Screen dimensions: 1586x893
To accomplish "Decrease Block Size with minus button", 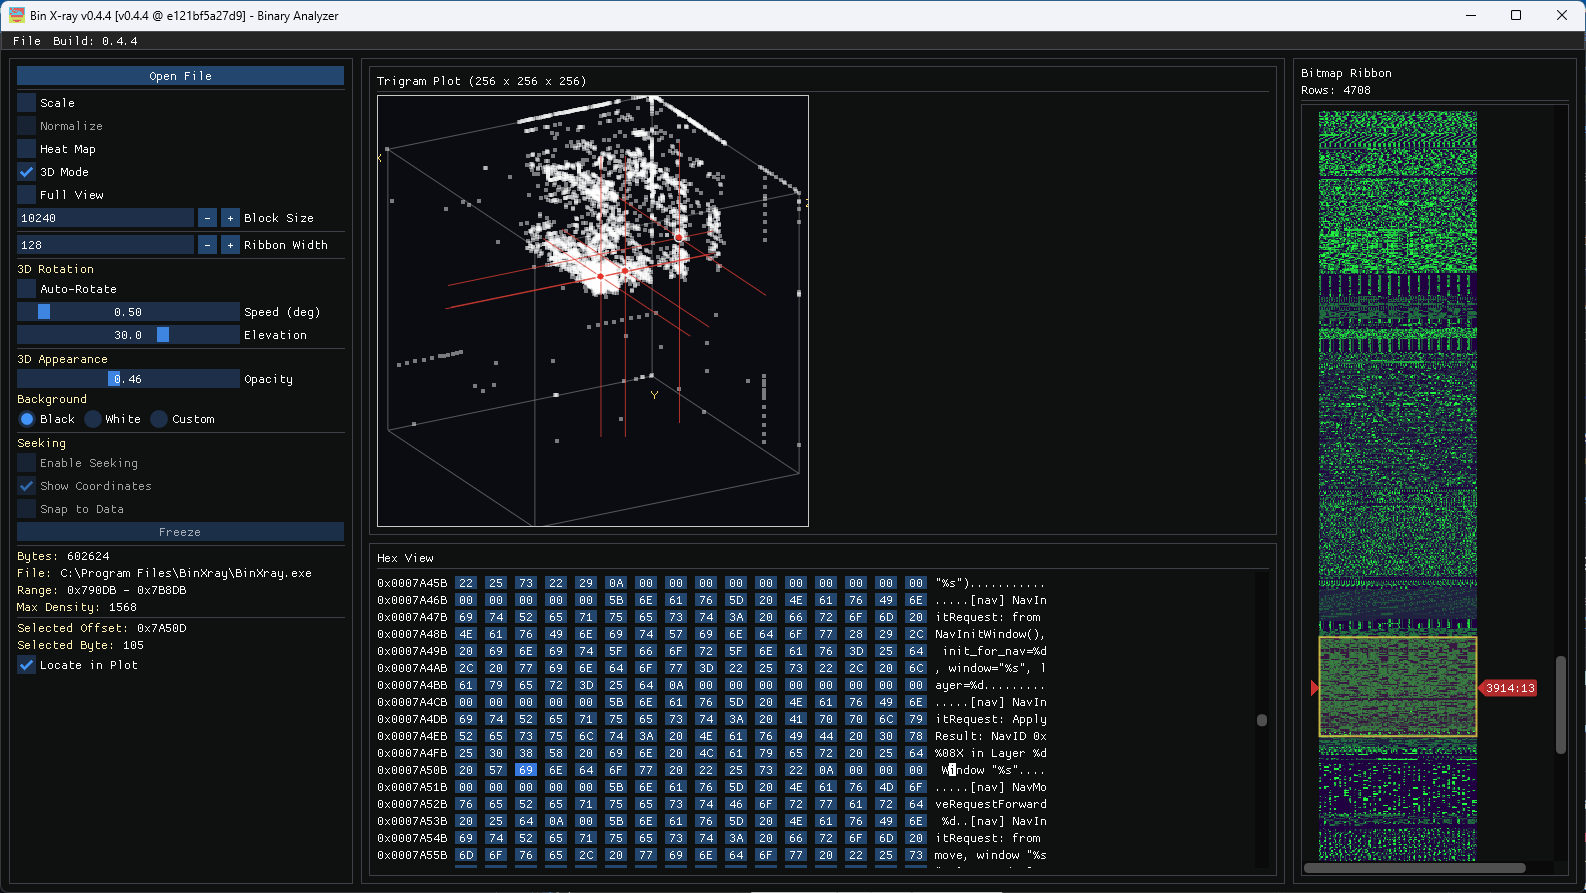I will click(x=207, y=218).
